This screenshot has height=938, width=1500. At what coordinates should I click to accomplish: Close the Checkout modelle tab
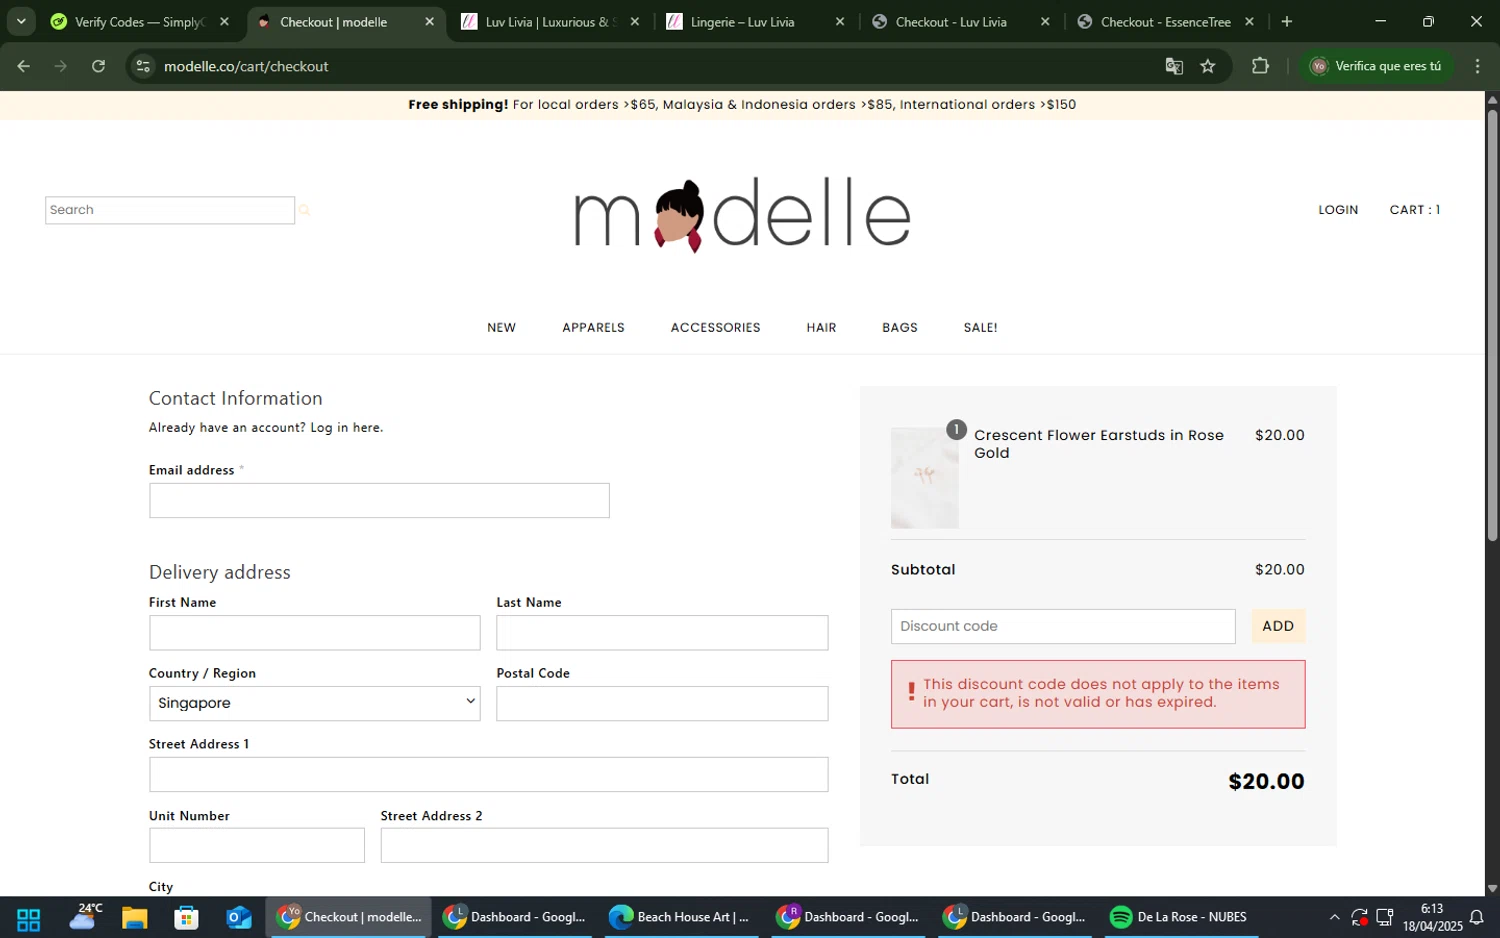(x=429, y=21)
